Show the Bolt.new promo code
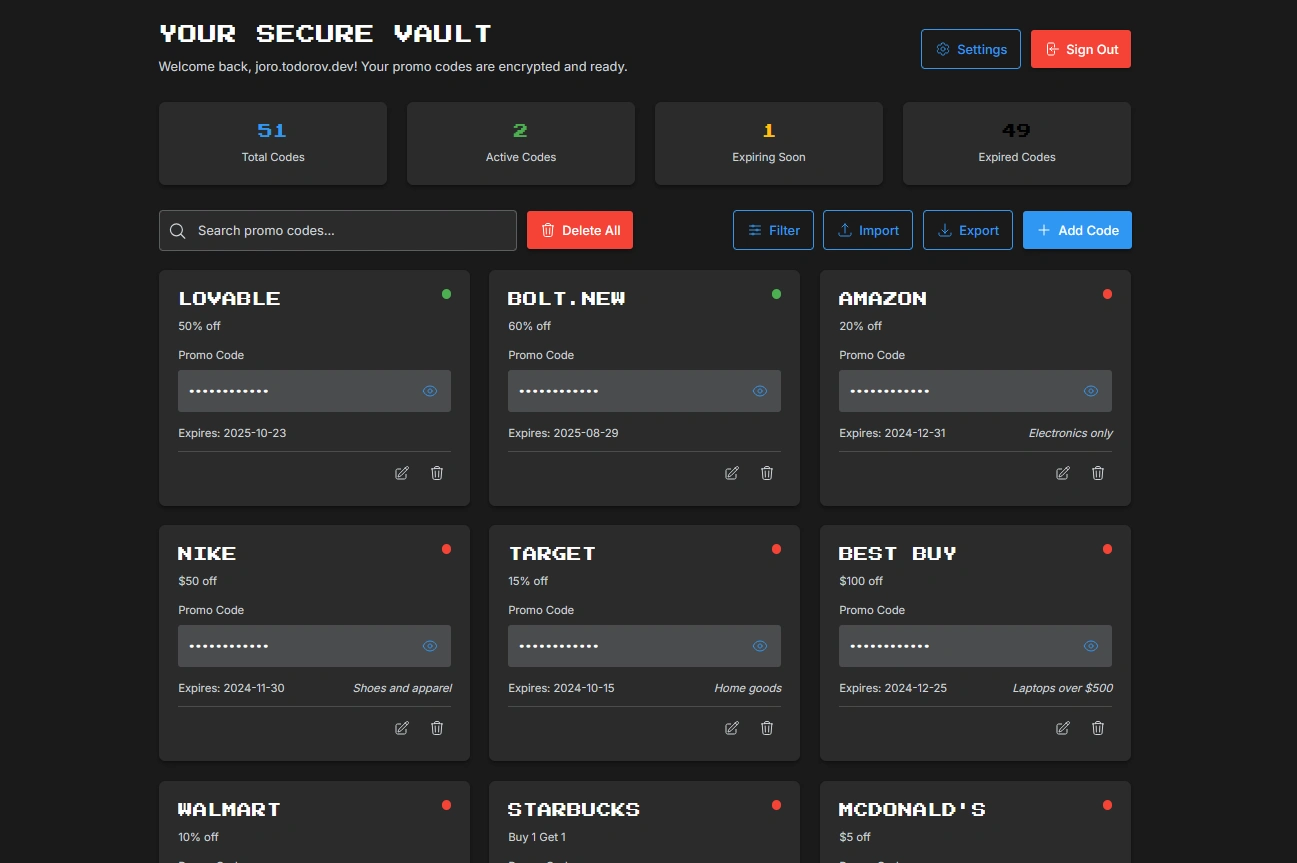The width and height of the screenshot is (1297, 863). click(x=760, y=391)
